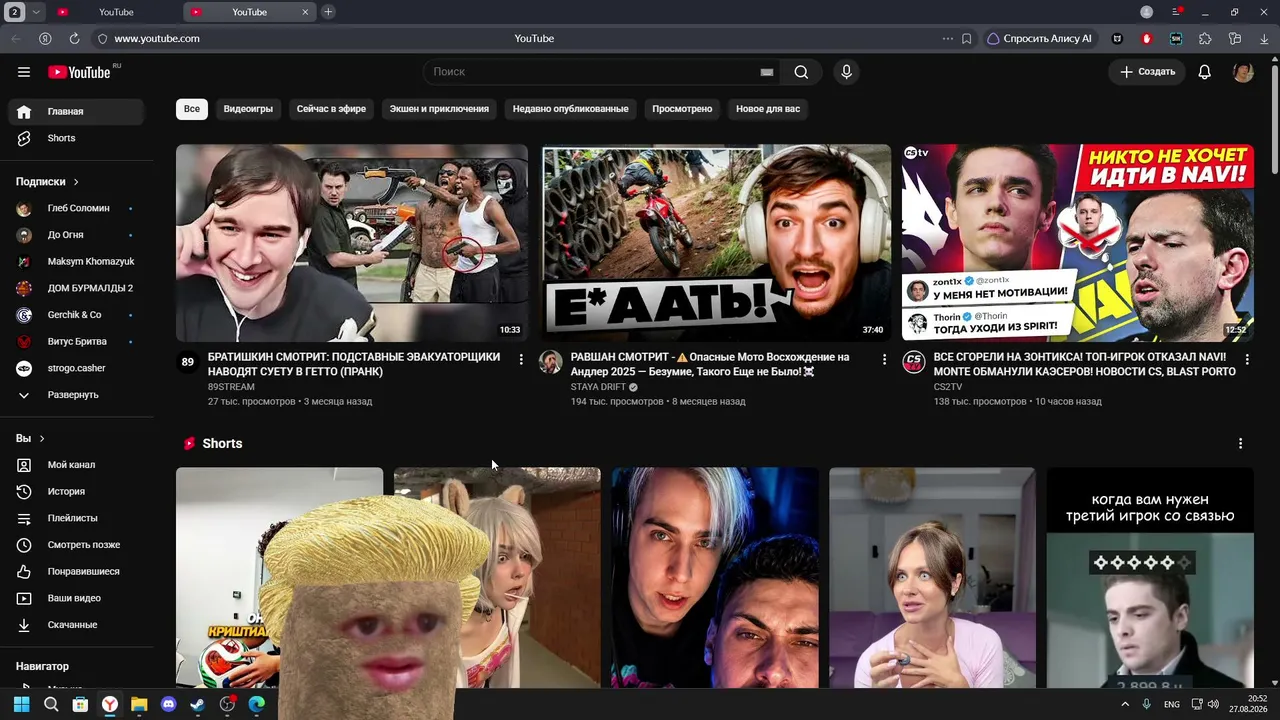Open Смотреть позже in the sidebar
This screenshot has width=1280, height=720.
[76, 545]
